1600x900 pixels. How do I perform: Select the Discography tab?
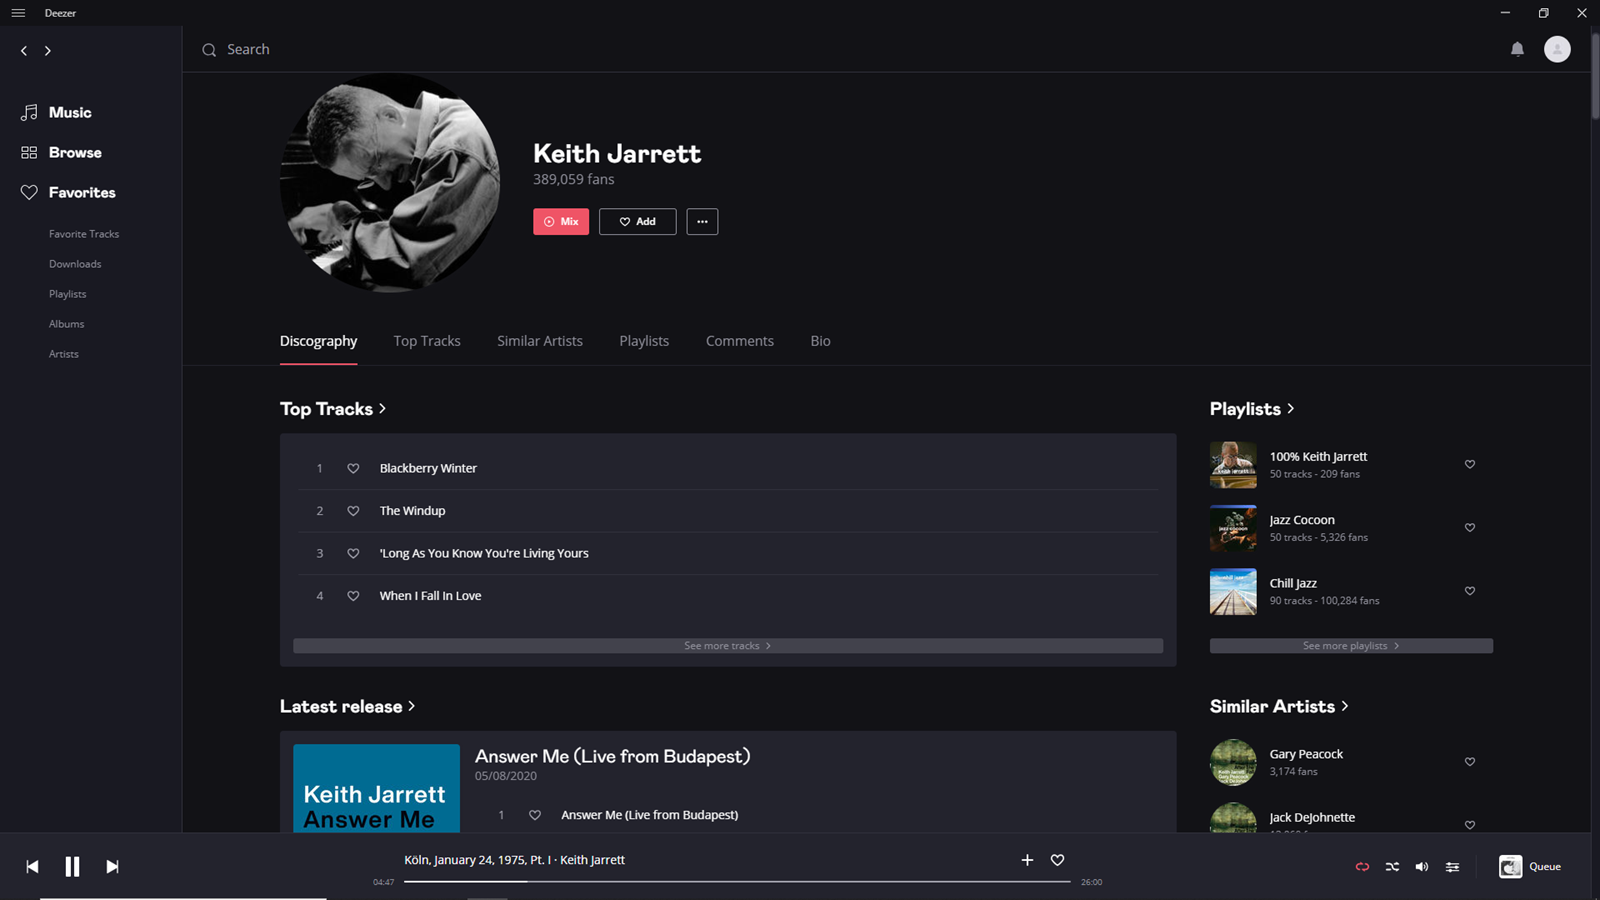(318, 341)
